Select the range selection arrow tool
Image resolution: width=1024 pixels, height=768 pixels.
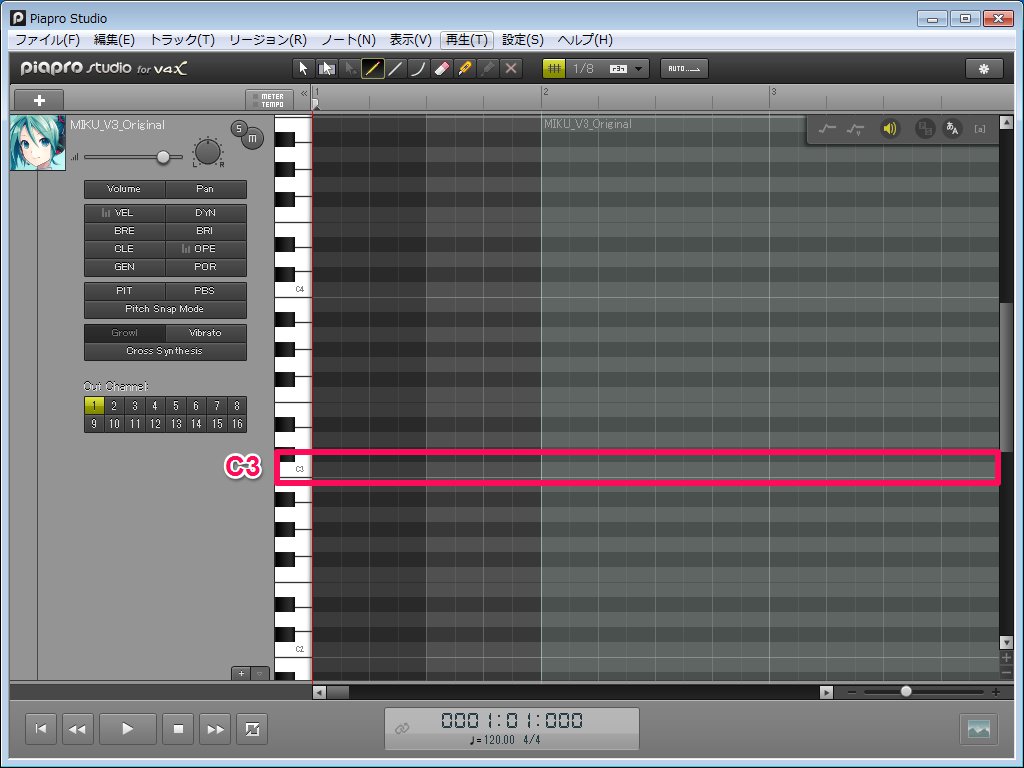[x=326, y=69]
